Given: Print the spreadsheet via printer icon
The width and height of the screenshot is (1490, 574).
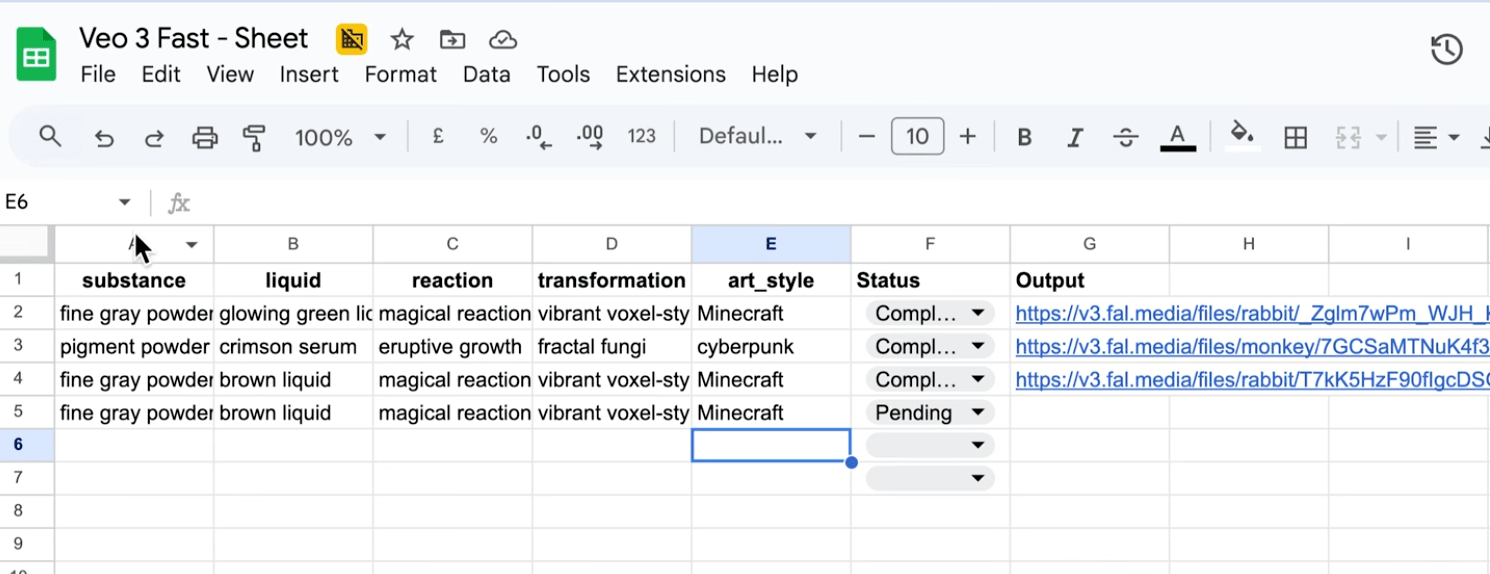Looking at the screenshot, I should click(x=204, y=137).
